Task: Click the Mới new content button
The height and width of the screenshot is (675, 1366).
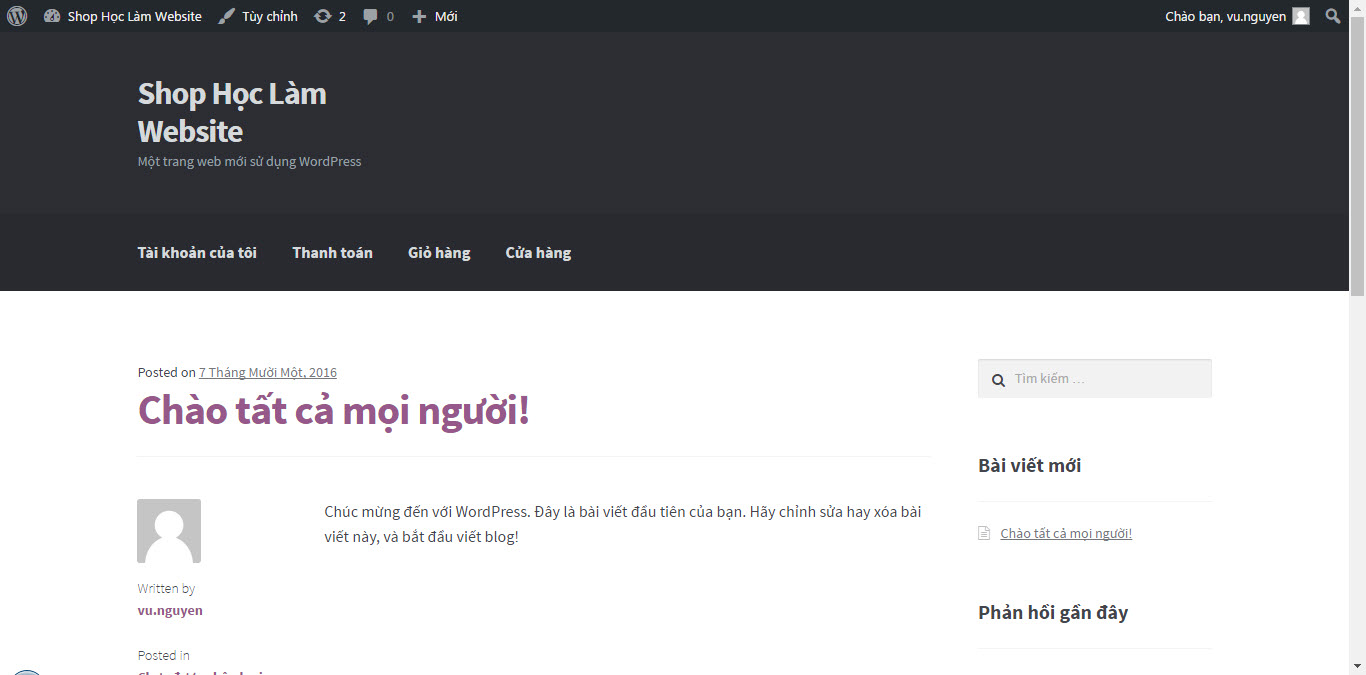Action: click(x=434, y=16)
